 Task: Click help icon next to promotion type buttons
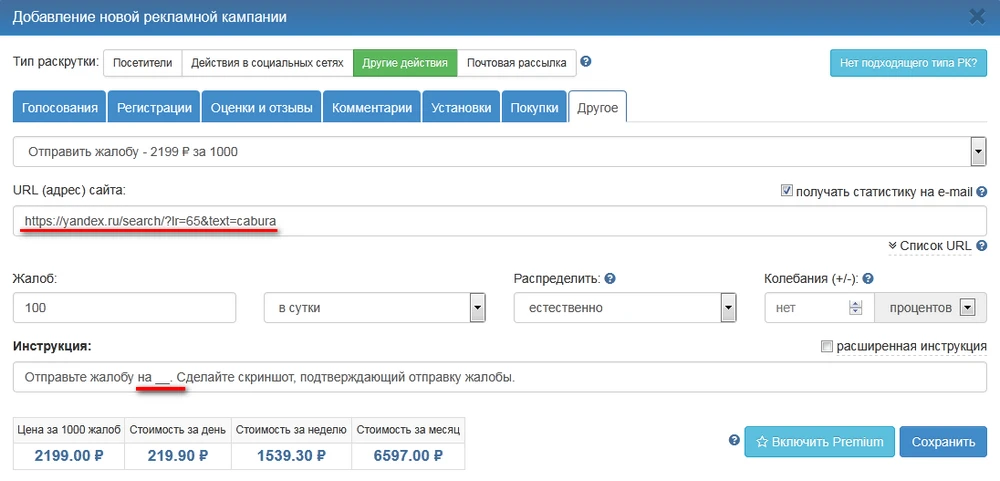586,62
